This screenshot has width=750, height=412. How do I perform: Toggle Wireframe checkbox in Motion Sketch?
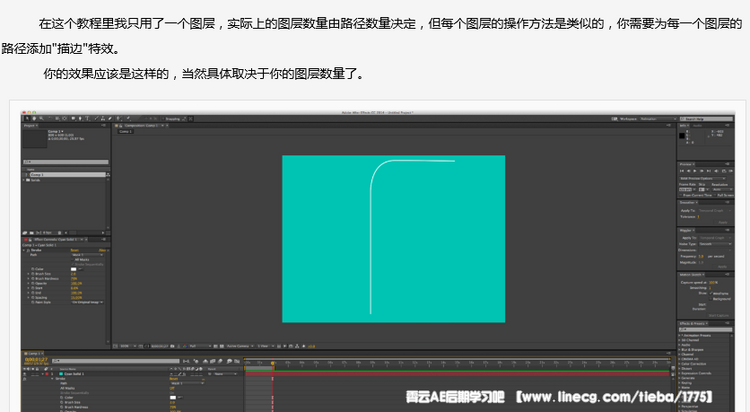click(711, 293)
